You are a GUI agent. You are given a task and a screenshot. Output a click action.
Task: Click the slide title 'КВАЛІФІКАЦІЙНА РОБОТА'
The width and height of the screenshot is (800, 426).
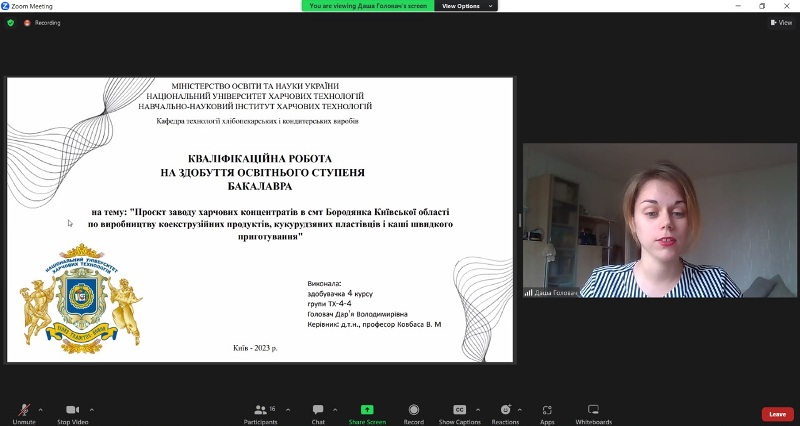[x=260, y=159]
